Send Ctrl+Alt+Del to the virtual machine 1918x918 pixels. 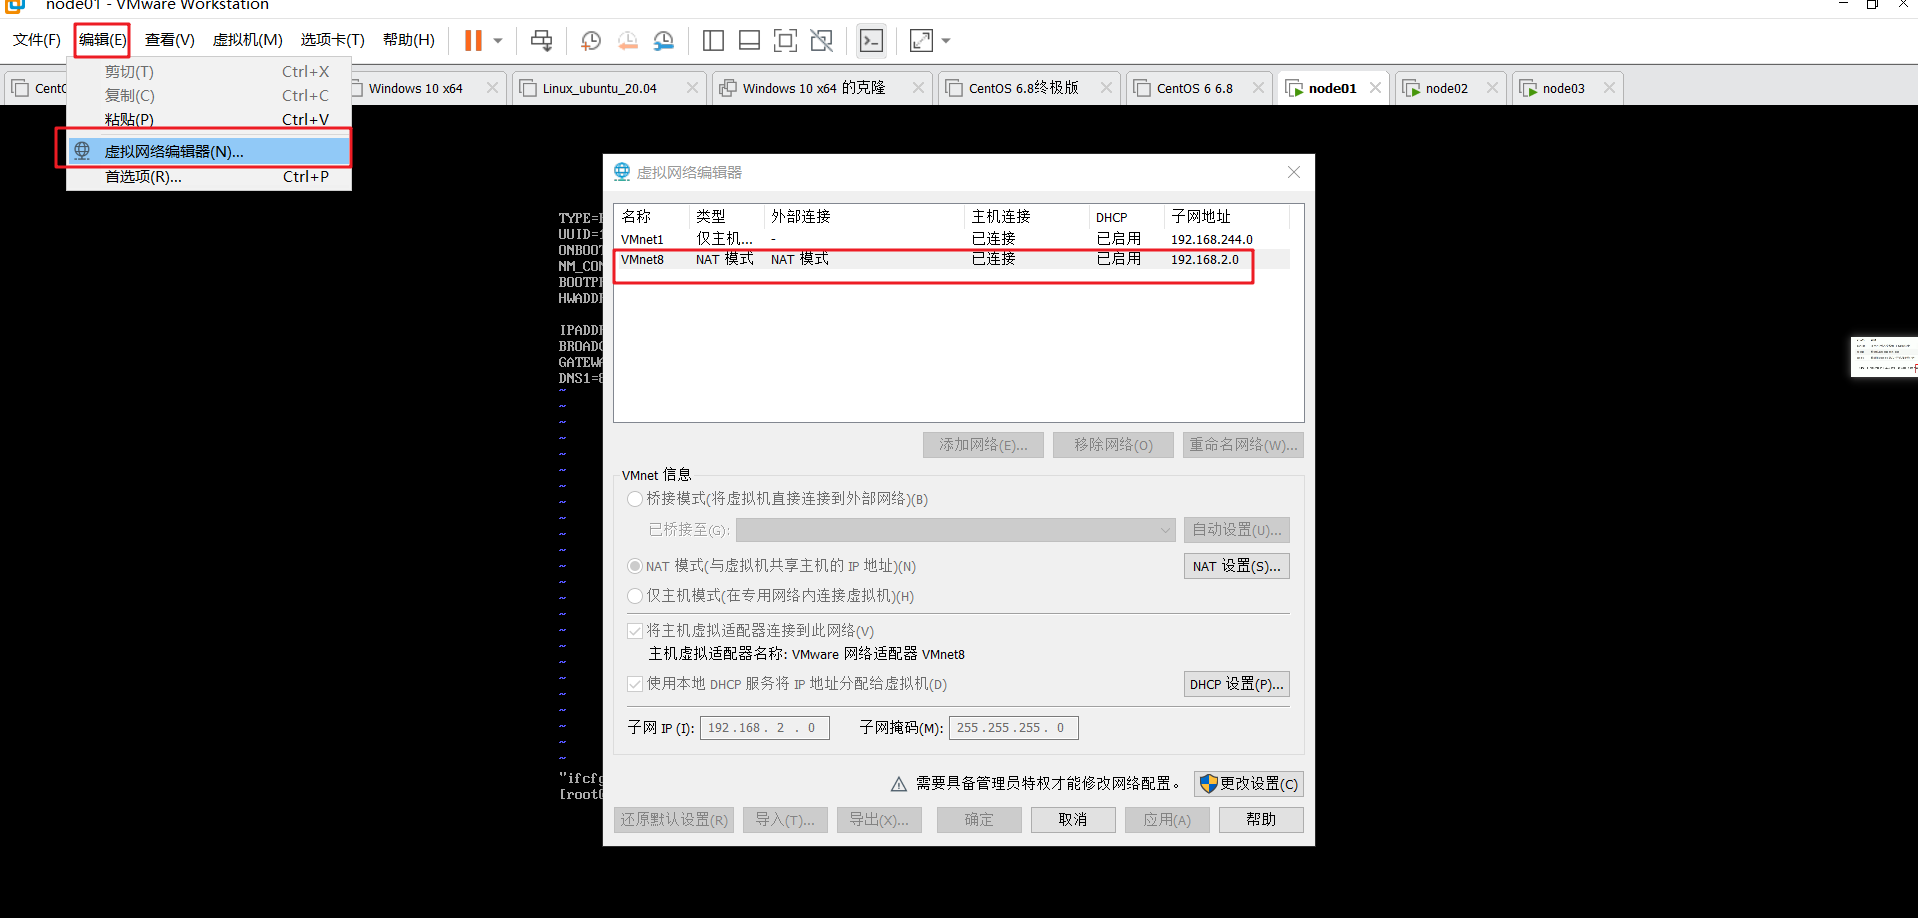click(541, 40)
